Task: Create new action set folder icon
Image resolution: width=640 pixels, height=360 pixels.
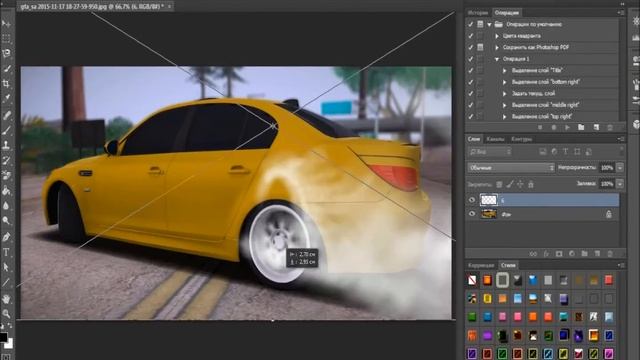Action: 581,128
